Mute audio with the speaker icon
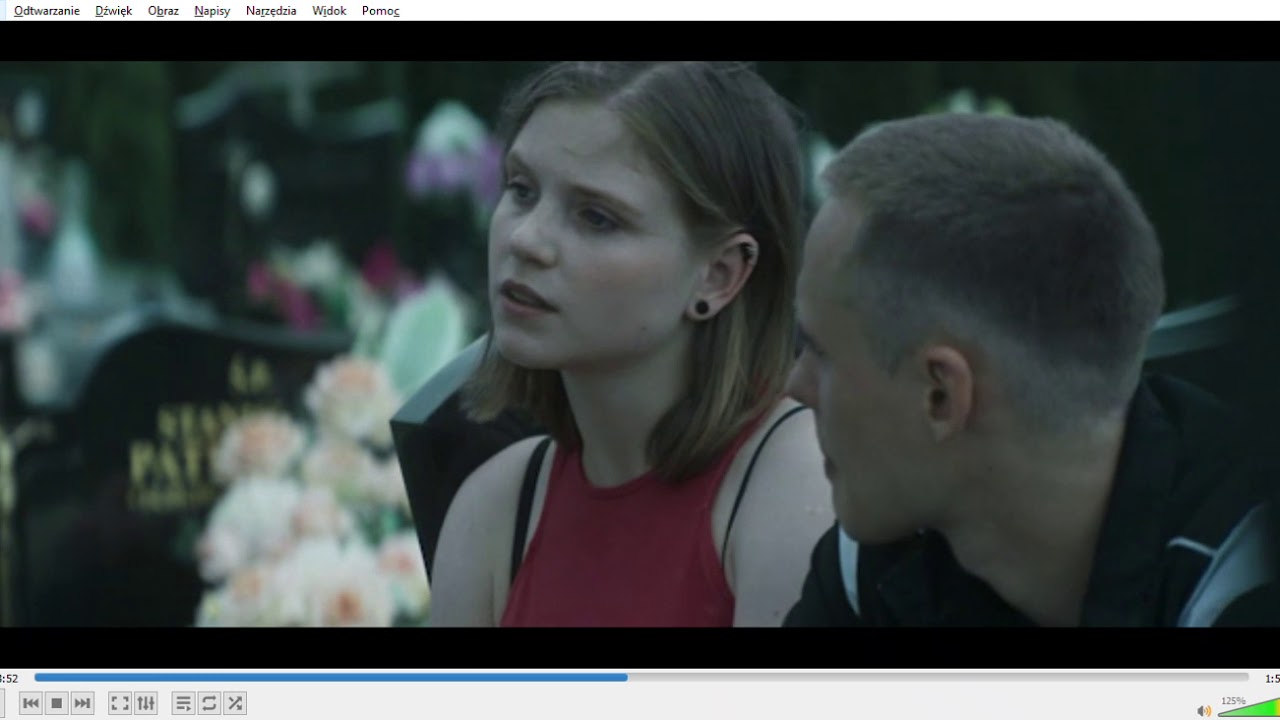 point(1204,711)
